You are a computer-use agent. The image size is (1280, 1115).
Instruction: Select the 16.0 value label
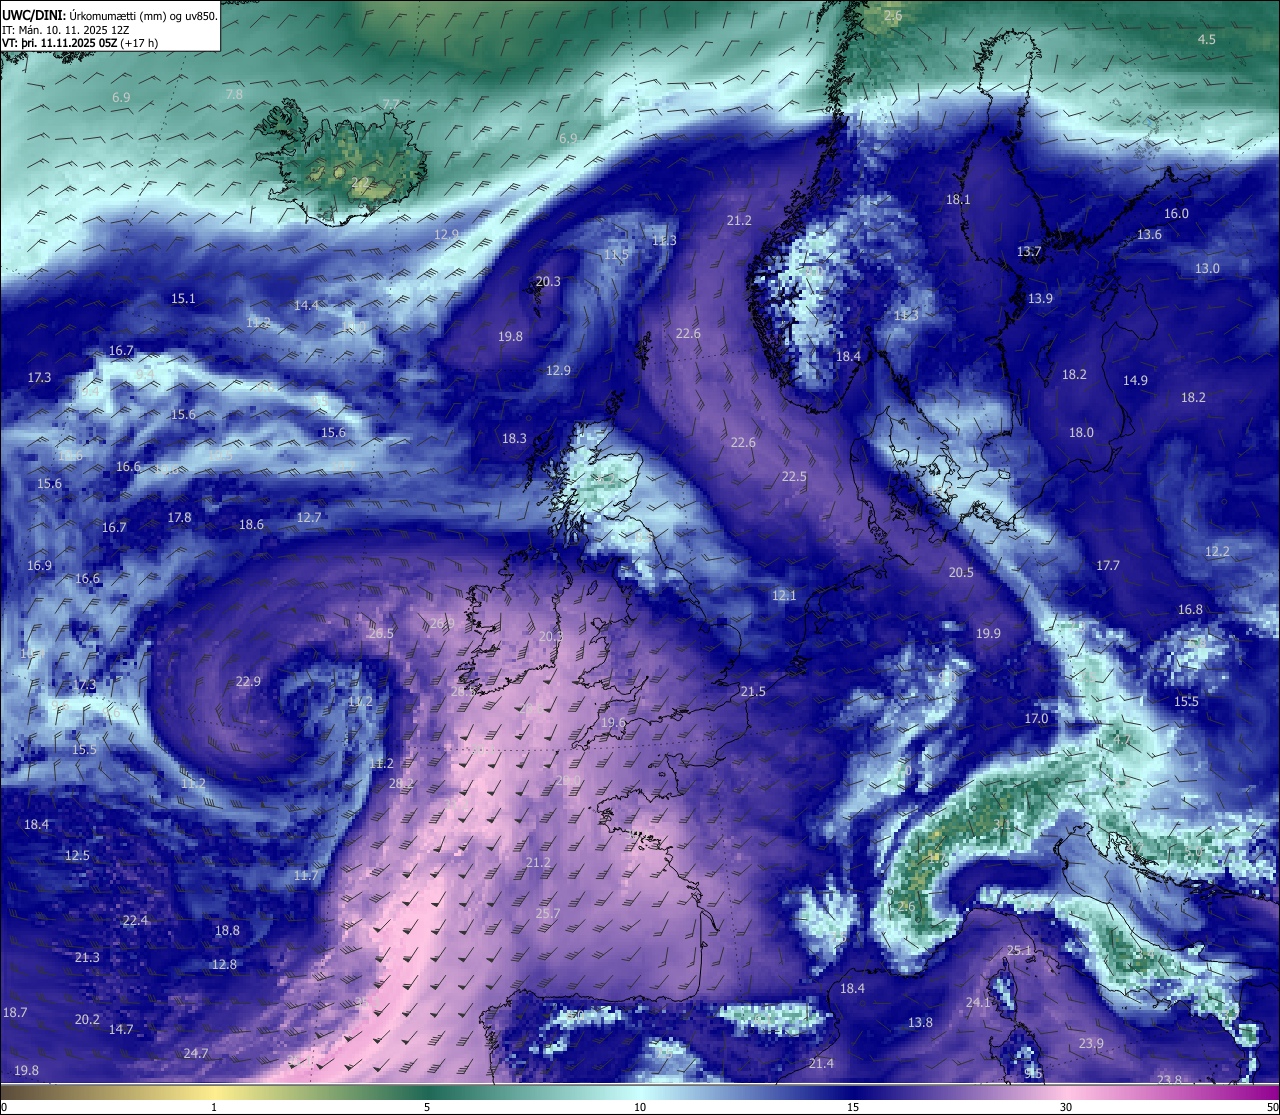1176,213
